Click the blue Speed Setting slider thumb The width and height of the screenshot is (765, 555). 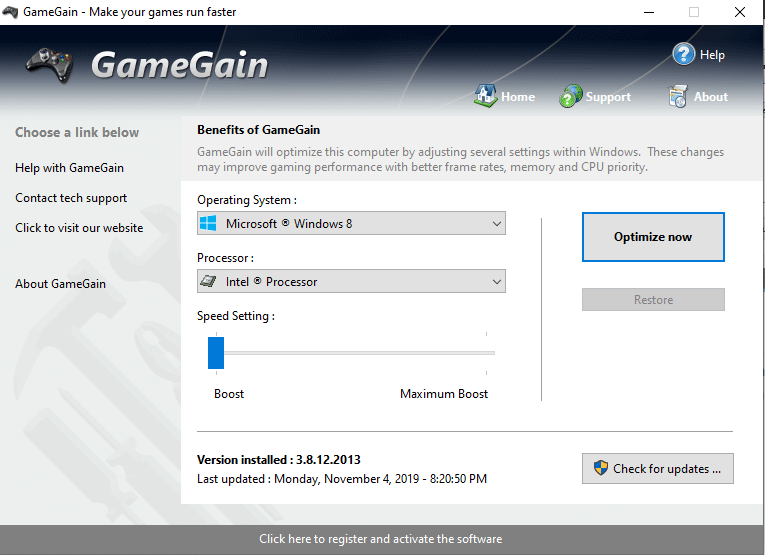point(216,353)
